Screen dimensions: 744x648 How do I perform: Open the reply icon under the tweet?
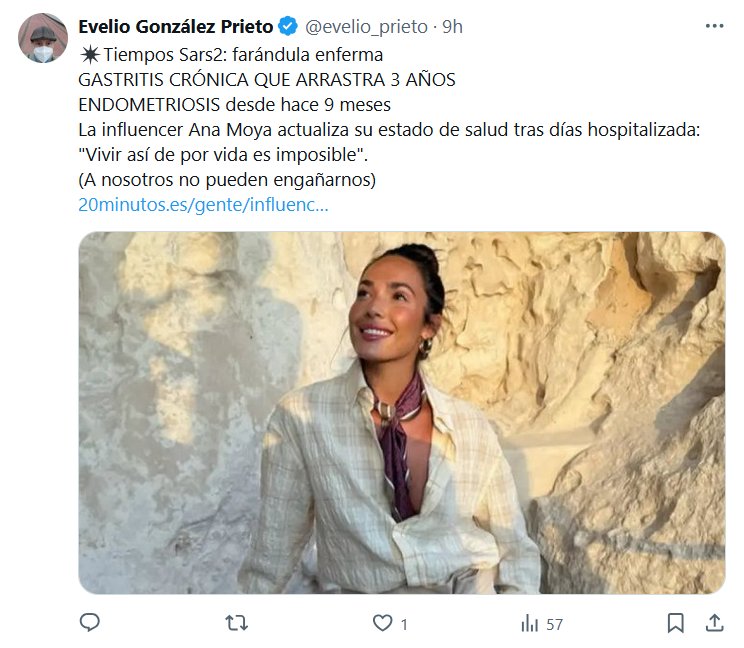pyautogui.click(x=90, y=622)
